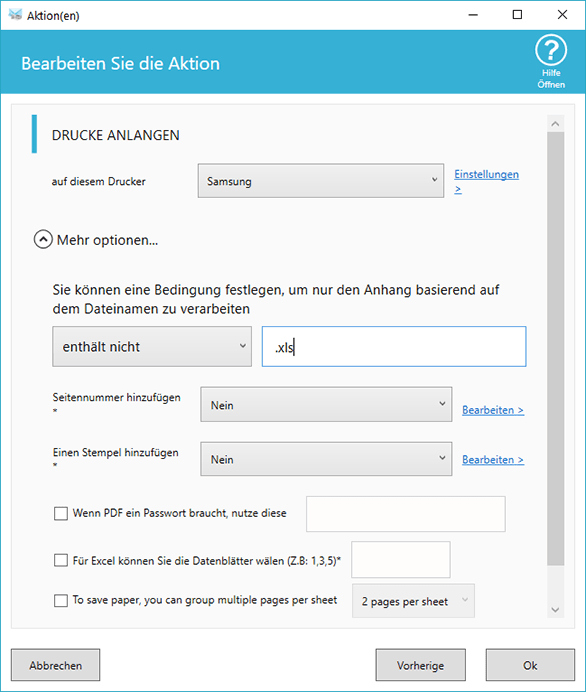Open the Hilfe Öffnen help icon
586x692 pixels.
click(551, 51)
